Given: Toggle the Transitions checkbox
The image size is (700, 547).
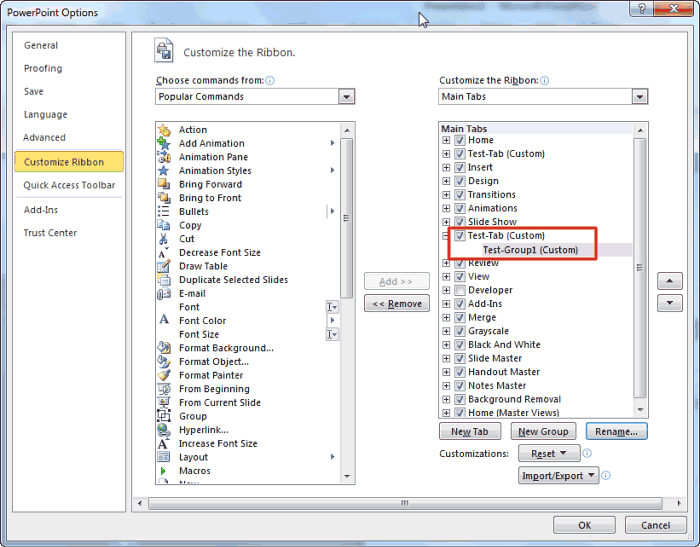Looking at the screenshot, I should (x=460, y=195).
